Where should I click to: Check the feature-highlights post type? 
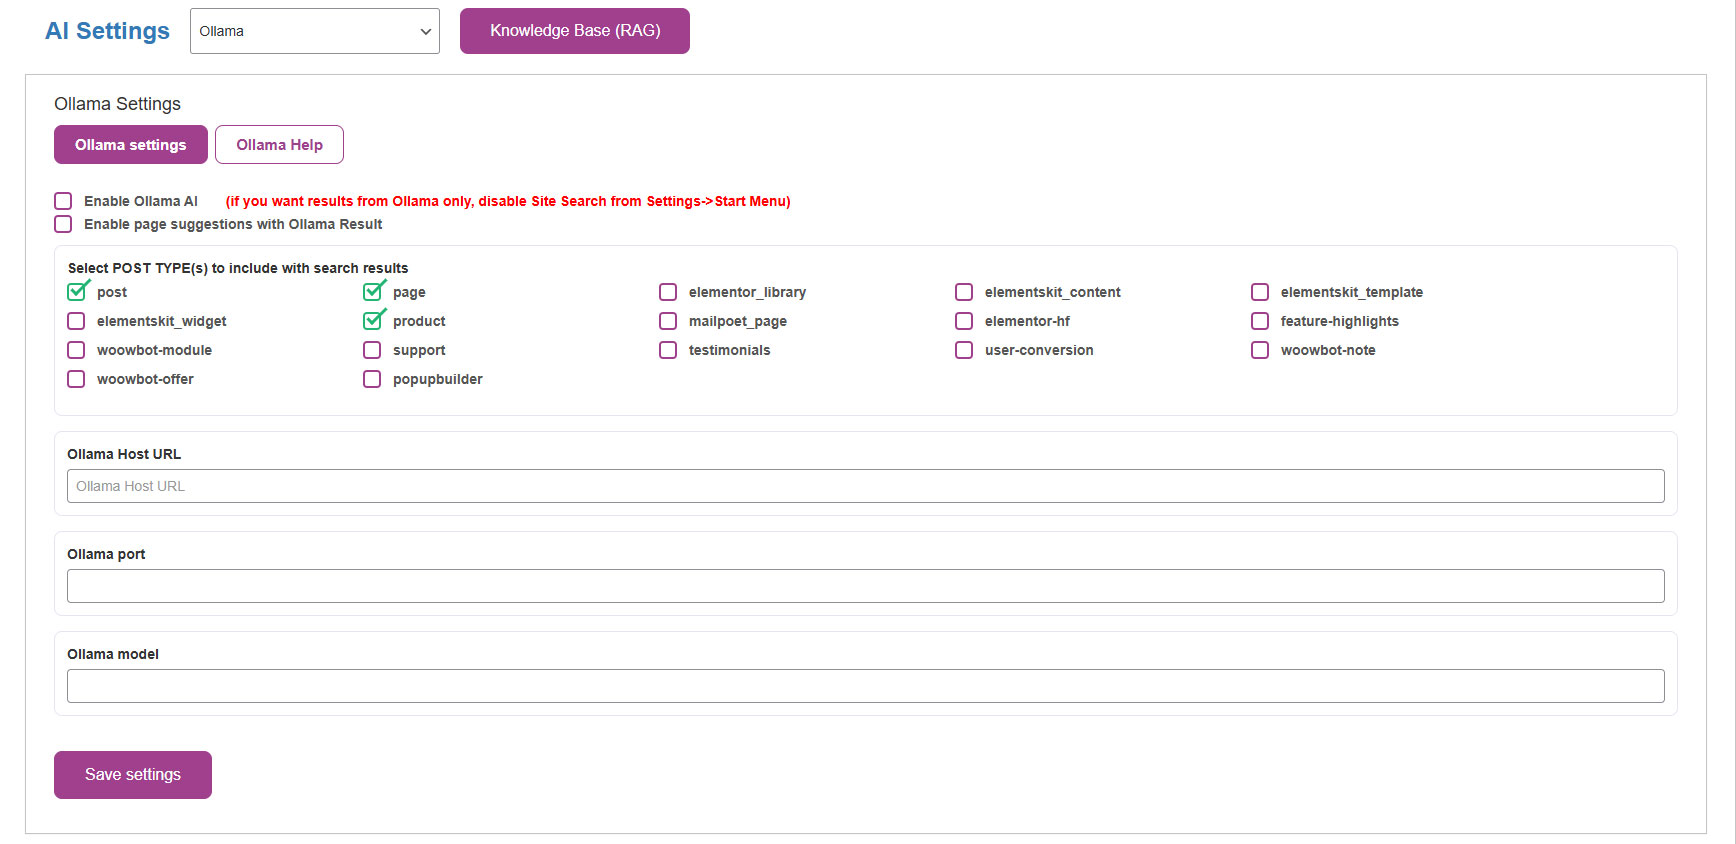[x=1260, y=321]
